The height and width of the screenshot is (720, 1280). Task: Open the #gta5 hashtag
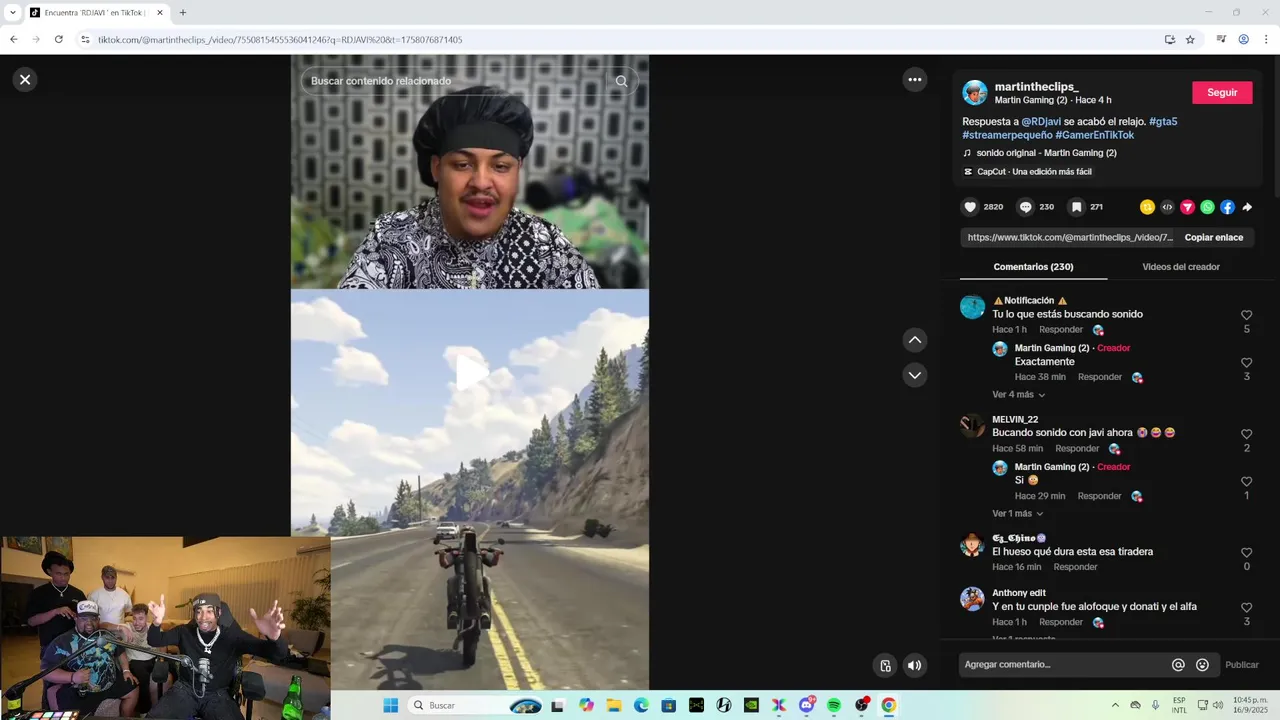click(x=1163, y=121)
